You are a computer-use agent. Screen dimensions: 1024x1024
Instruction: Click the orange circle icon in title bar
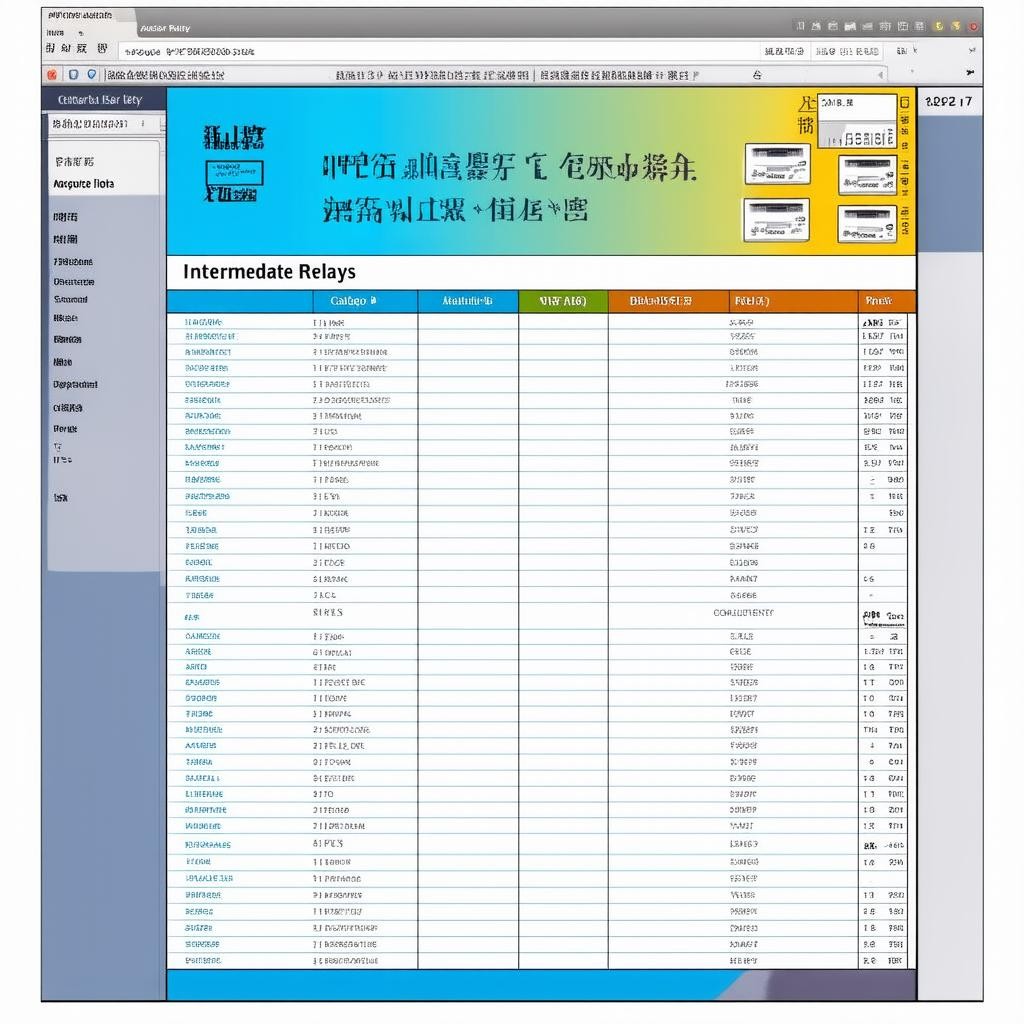click(956, 26)
